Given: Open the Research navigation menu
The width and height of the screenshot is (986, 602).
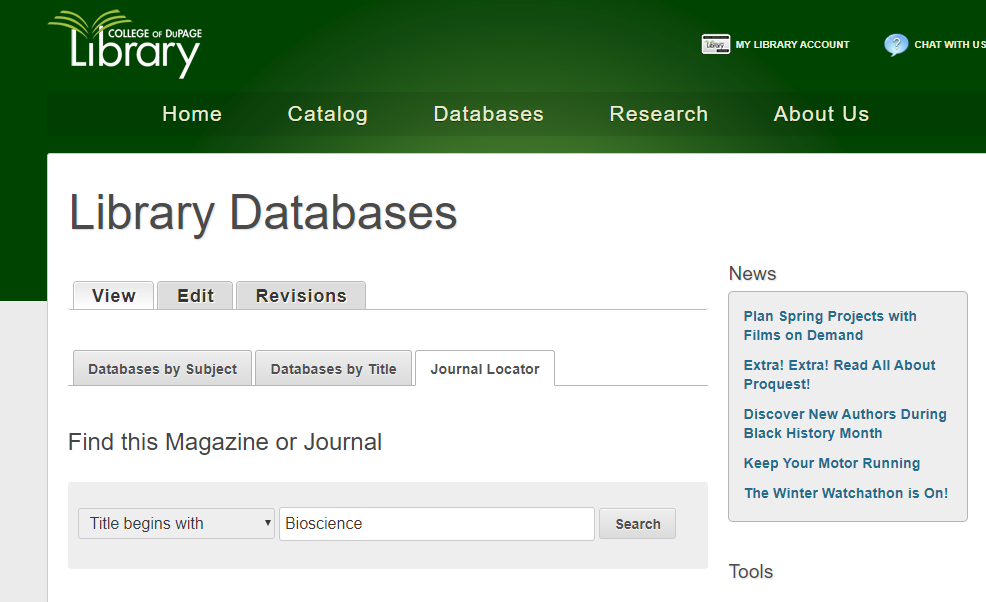Looking at the screenshot, I should [x=658, y=114].
